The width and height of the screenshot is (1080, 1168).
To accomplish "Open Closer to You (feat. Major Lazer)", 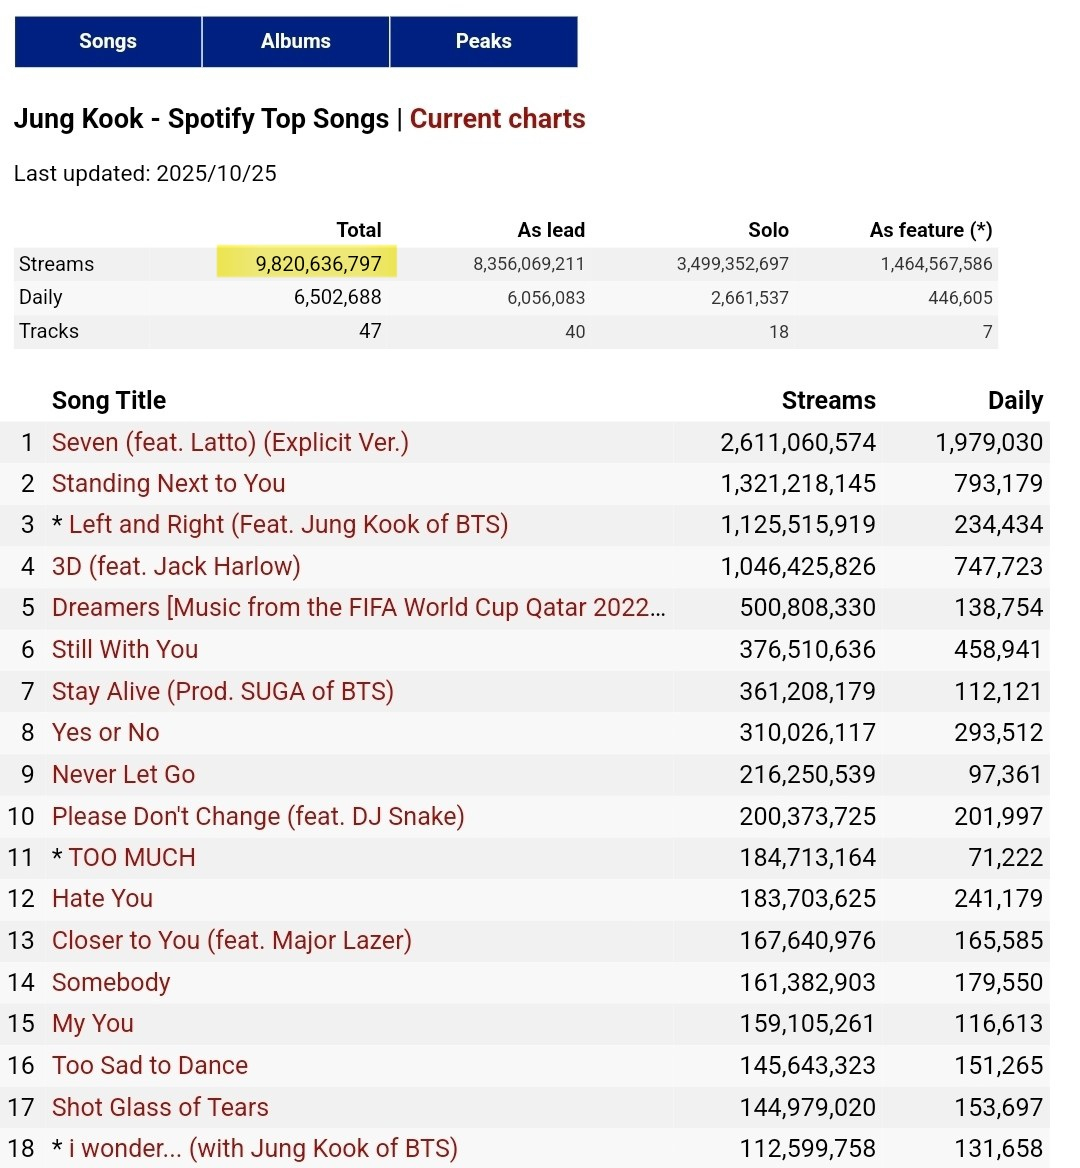I will 231,941.
